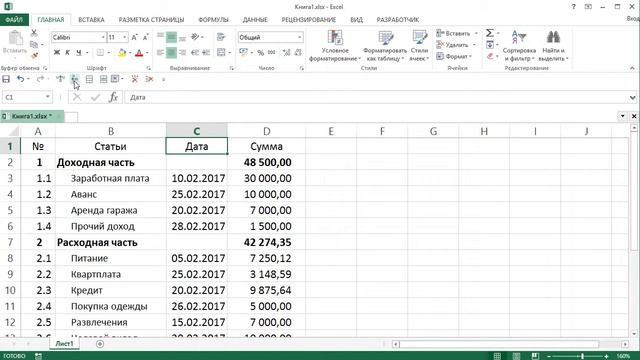Click the orientation (angled text) icon
Screen dimensions: 640x360
pyautogui.click(x=195, y=37)
